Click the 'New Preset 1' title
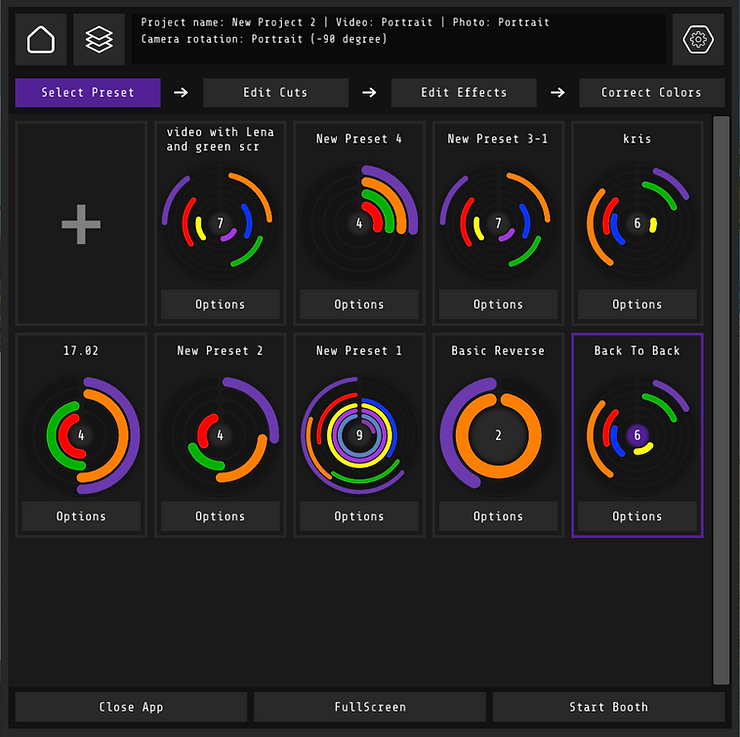This screenshot has width=740, height=737. pos(359,351)
